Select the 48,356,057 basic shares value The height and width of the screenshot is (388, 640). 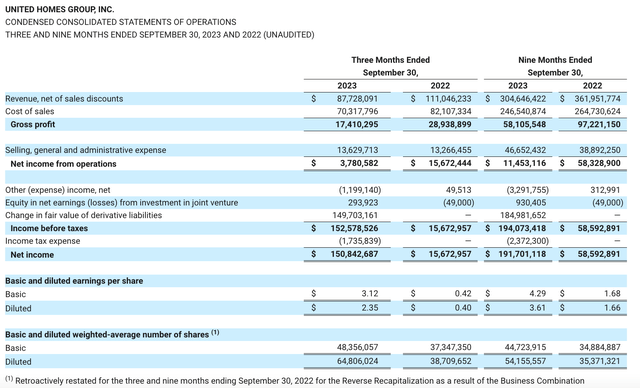[358, 347]
